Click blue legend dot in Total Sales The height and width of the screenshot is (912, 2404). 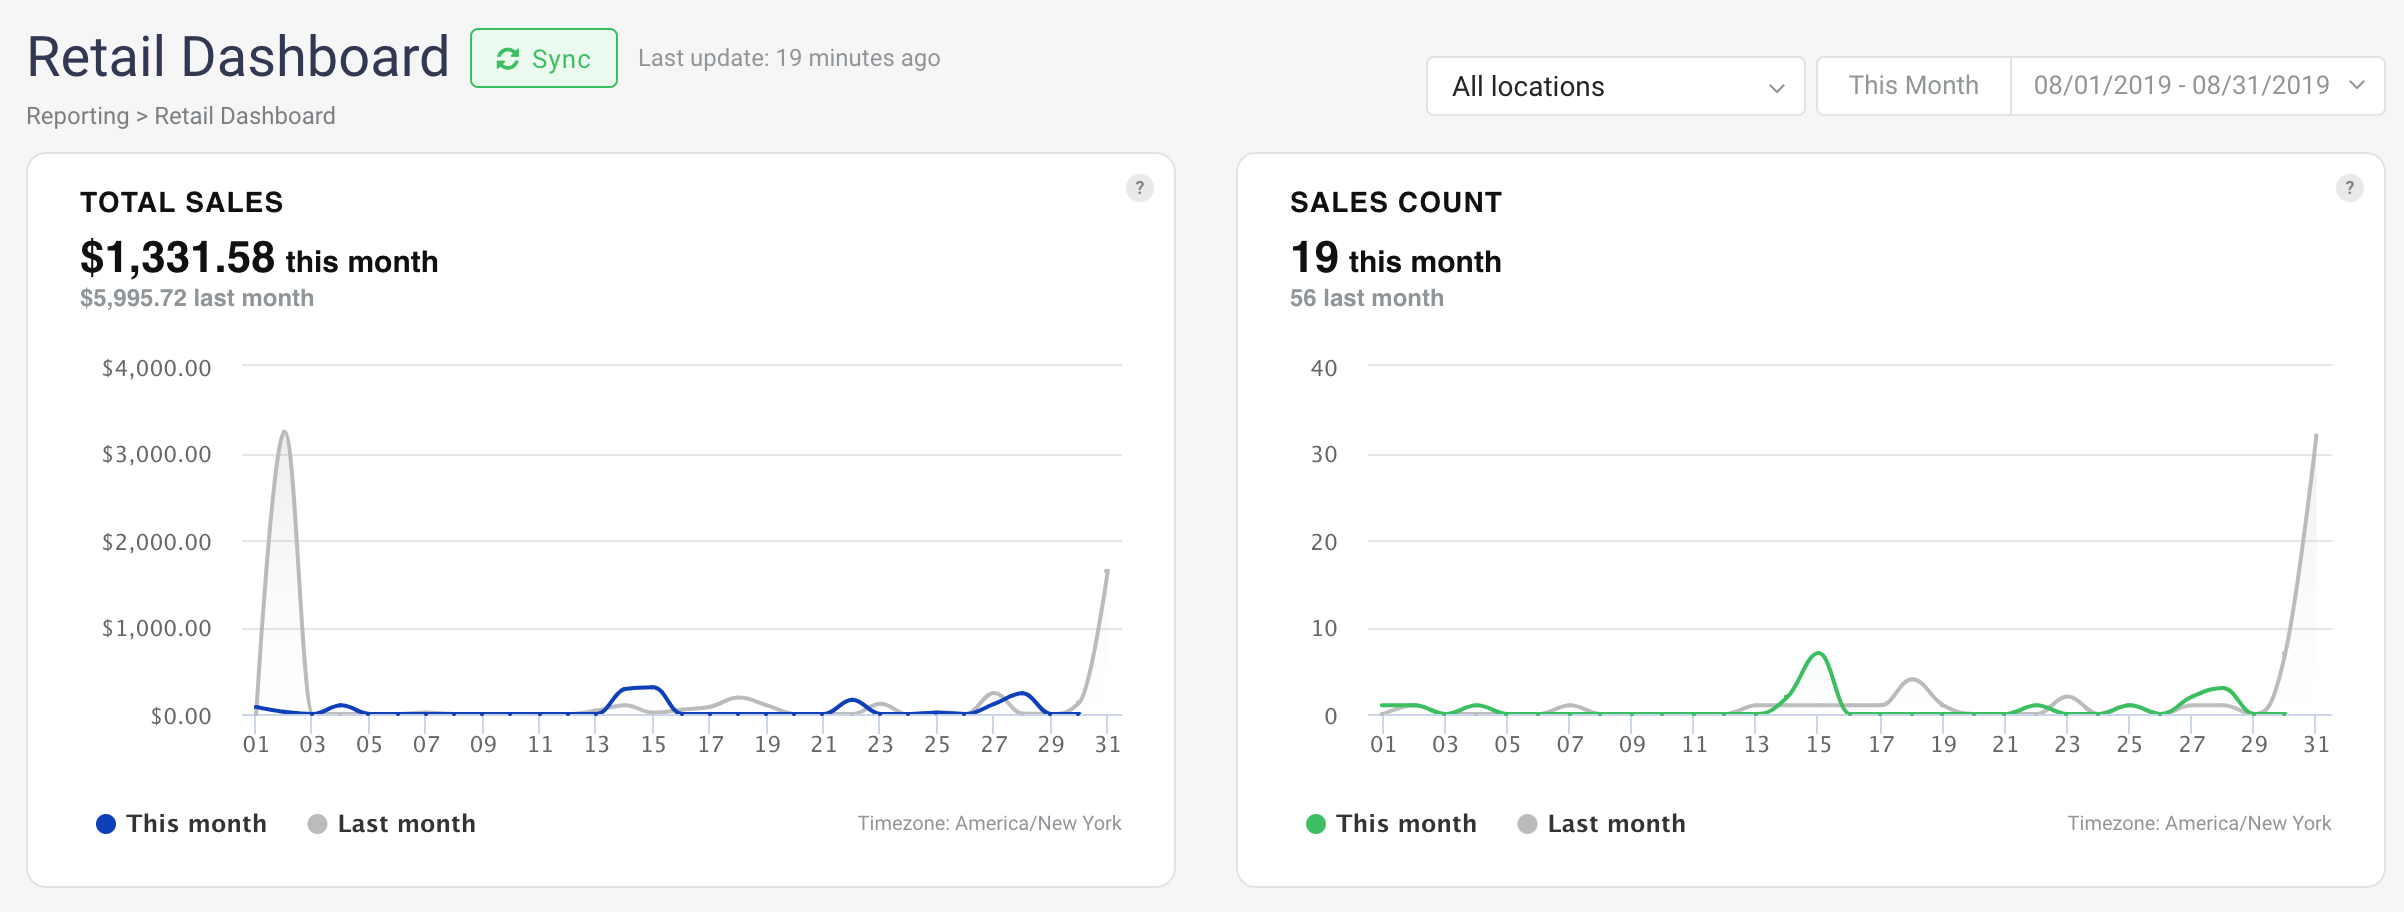[106, 824]
